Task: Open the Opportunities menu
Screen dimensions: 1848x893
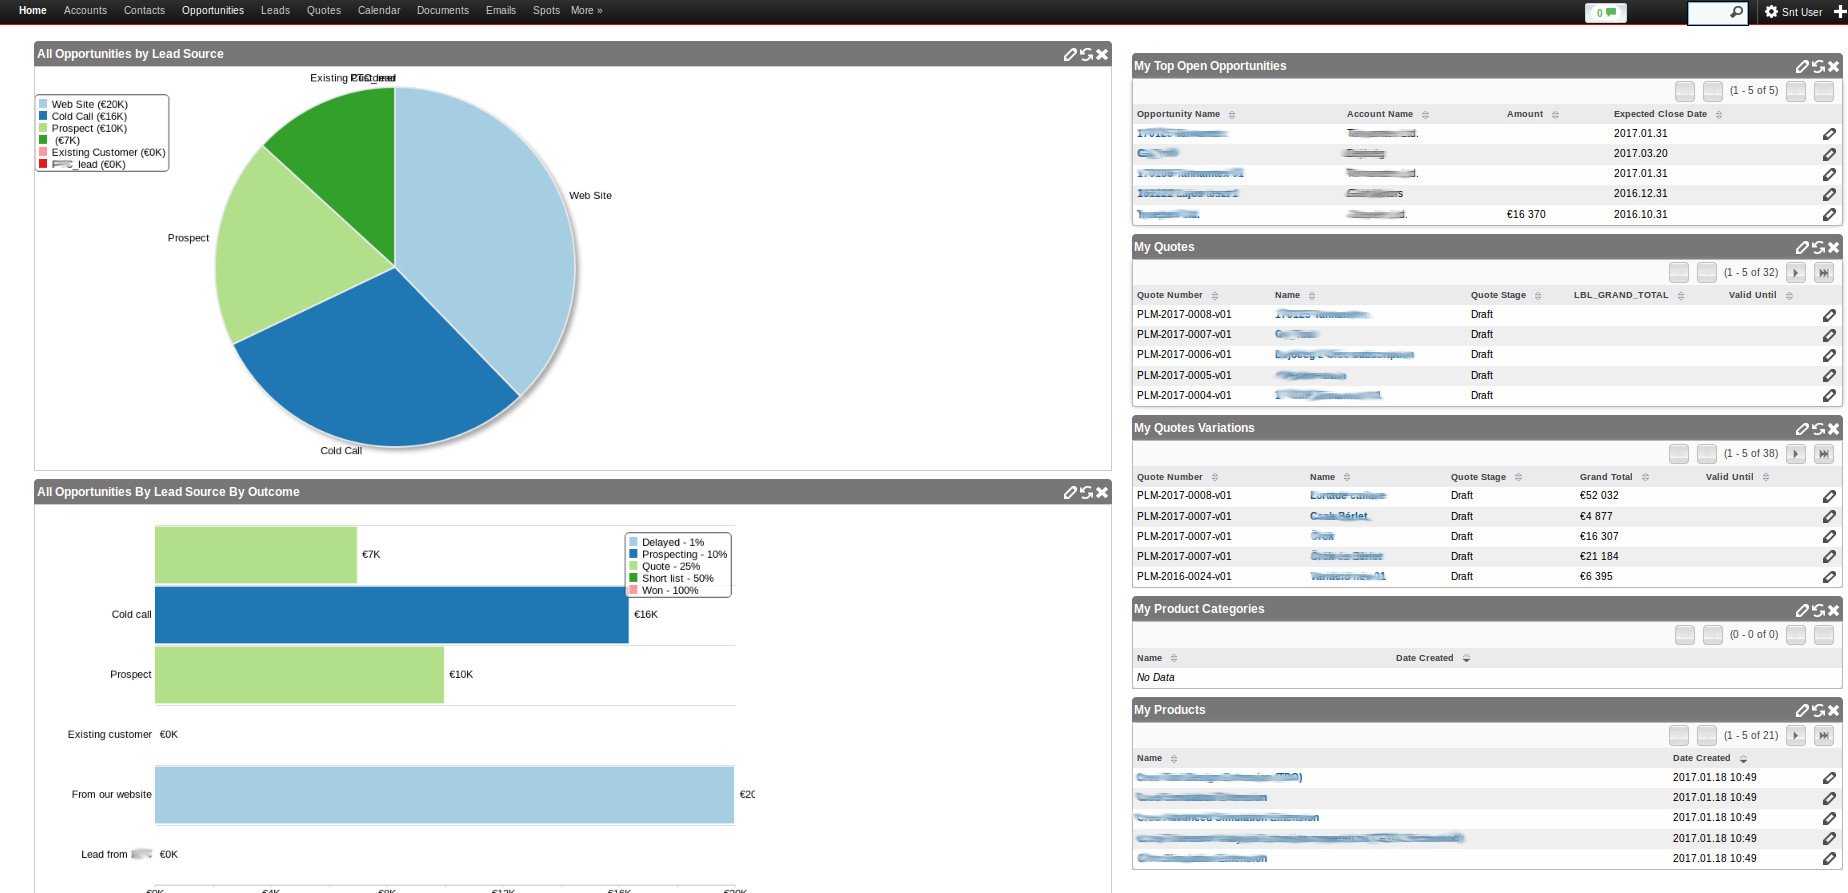Action: pyautogui.click(x=212, y=11)
